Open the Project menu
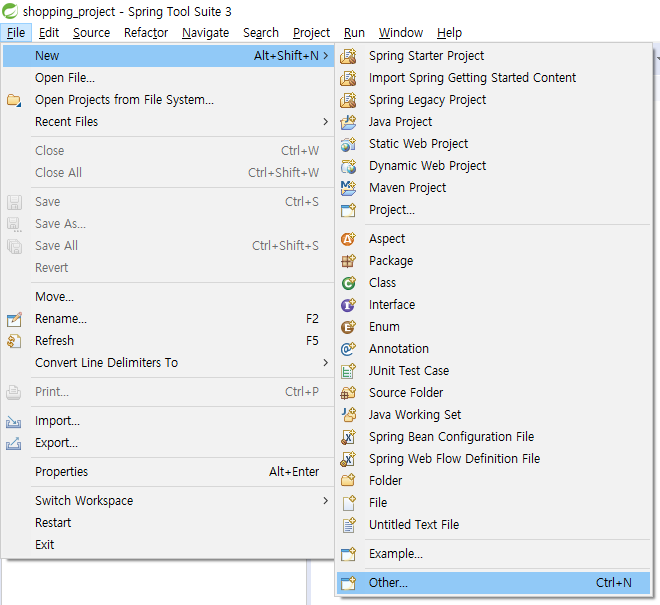This screenshot has width=660, height=605. (x=311, y=33)
